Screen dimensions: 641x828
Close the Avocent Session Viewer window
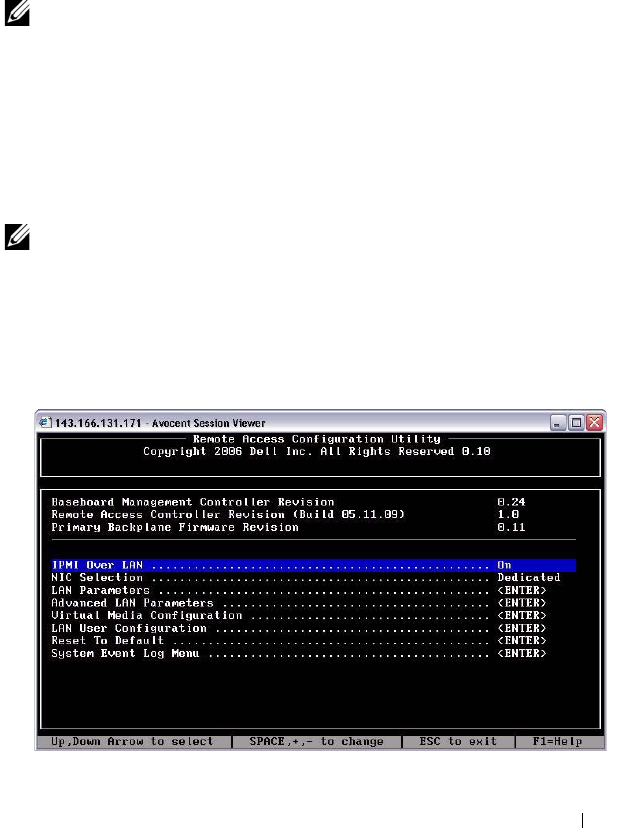pos(595,422)
